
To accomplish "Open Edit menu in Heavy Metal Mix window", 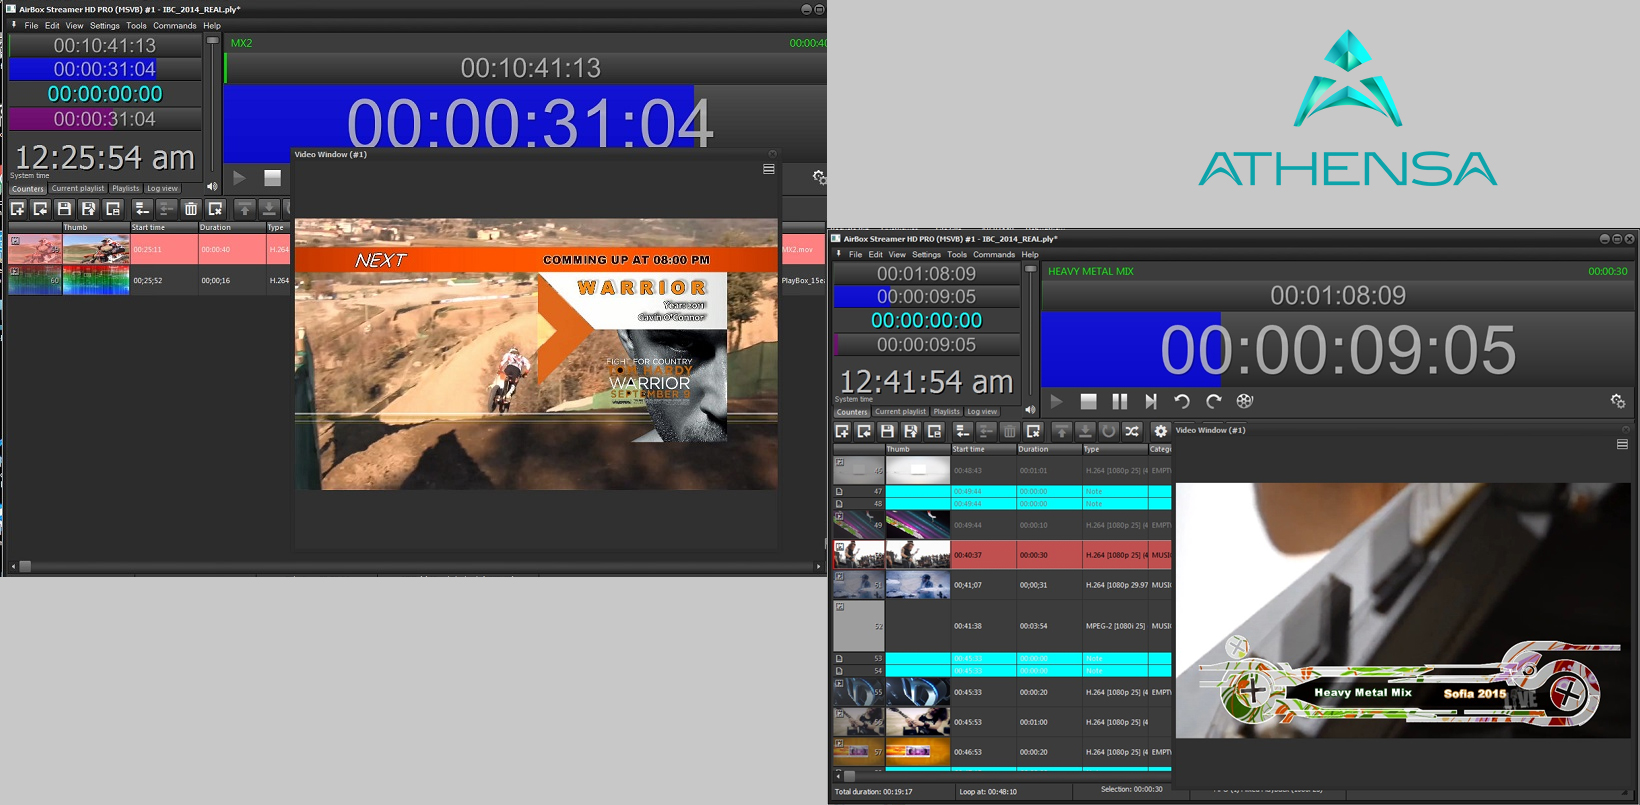I will click(x=875, y=255).
